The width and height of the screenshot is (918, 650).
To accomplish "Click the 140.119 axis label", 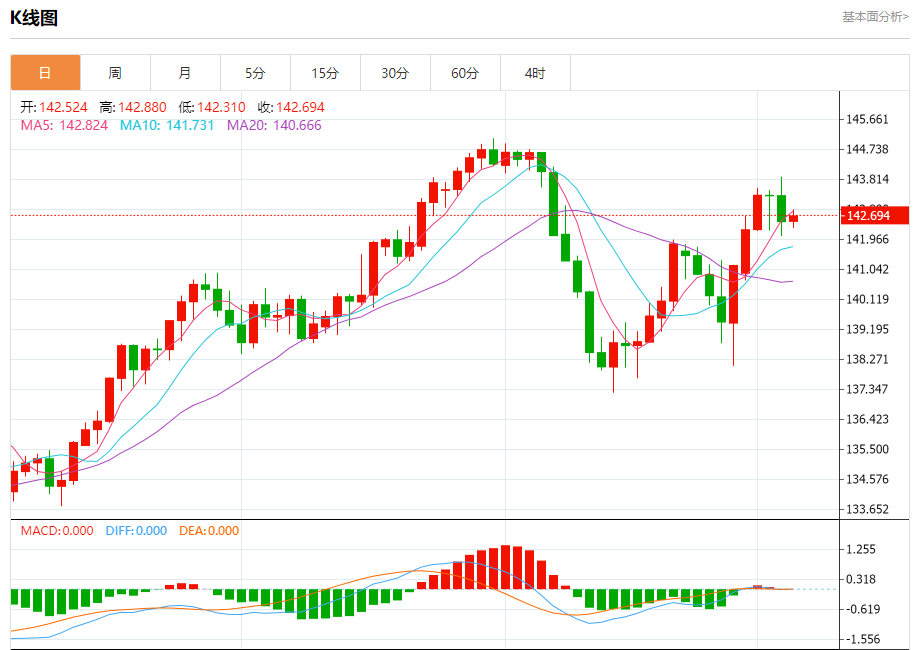I will coord(867,299).
